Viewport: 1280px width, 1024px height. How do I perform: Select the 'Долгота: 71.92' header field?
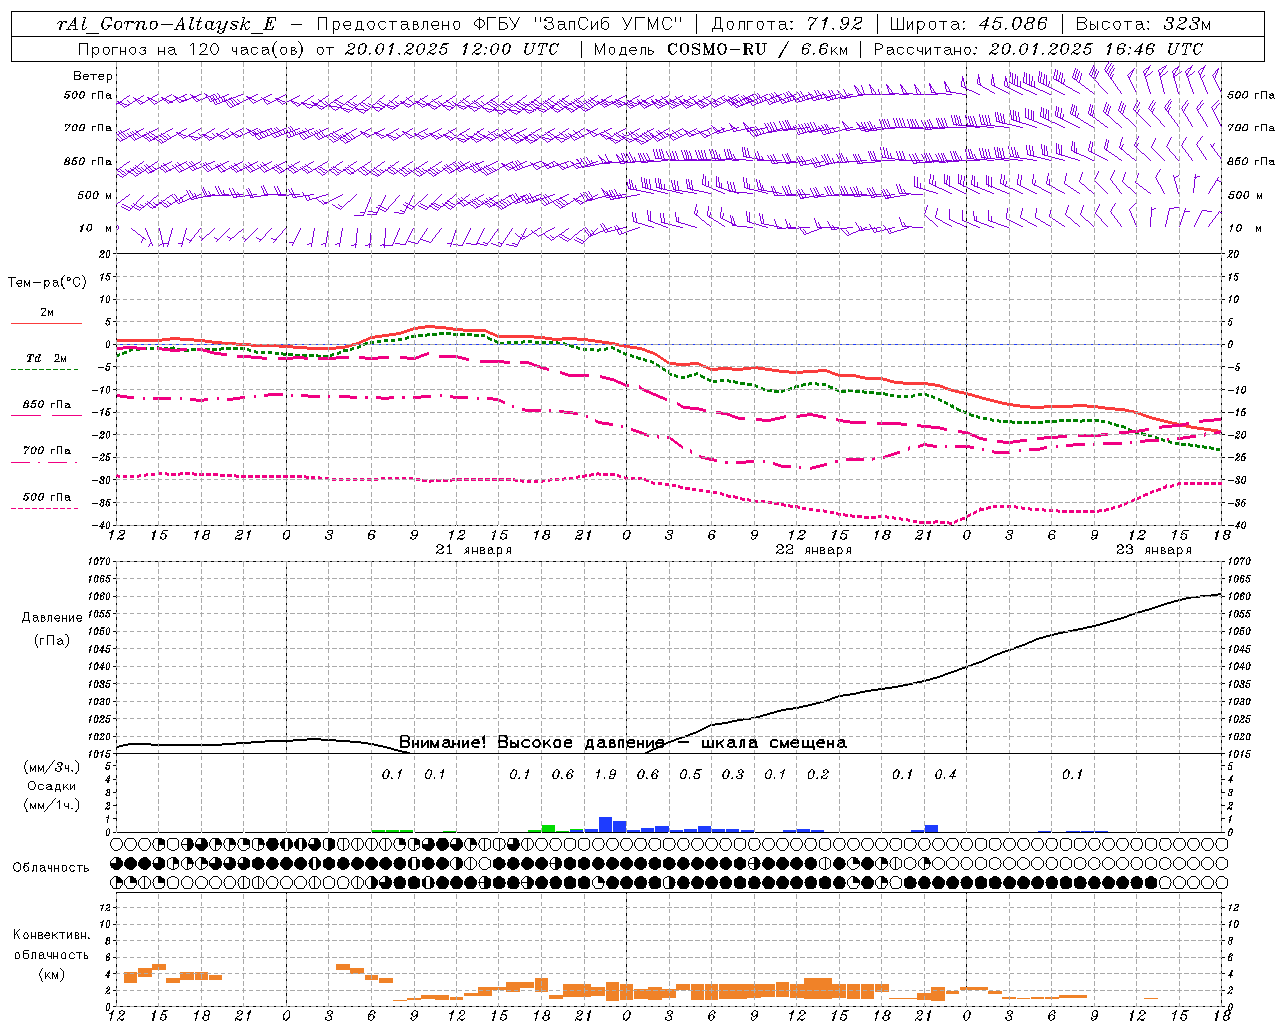[x=787, y=24]
